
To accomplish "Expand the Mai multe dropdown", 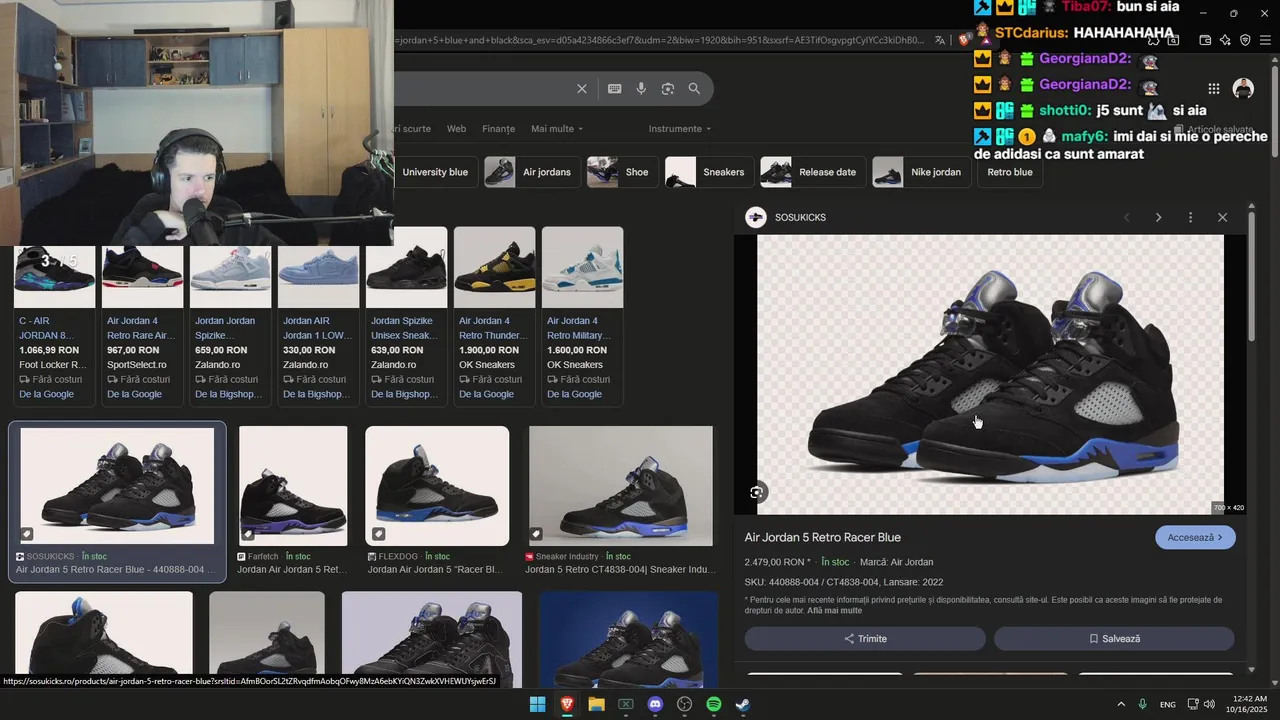I will [x=557, y=129].
